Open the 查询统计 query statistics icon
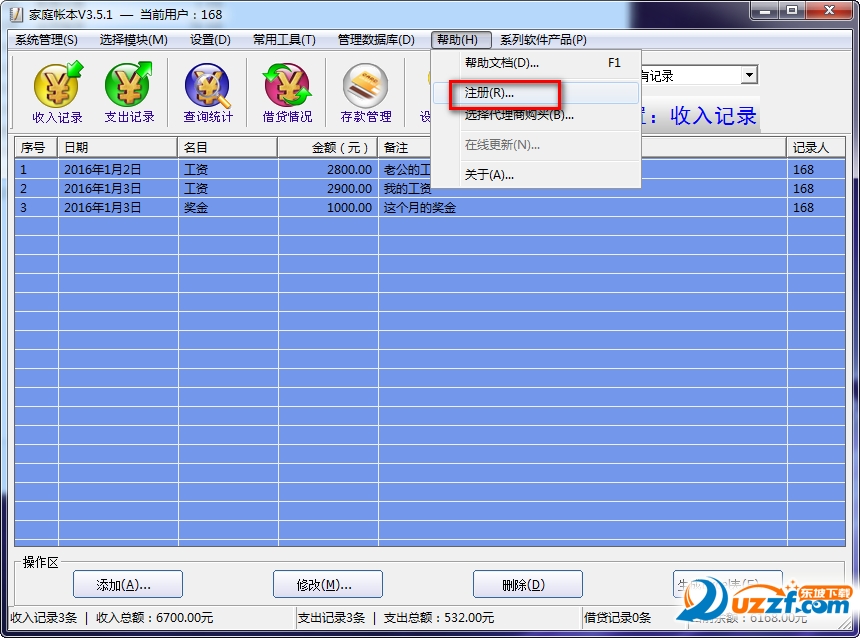This screenshot has width=860, height=638. [208, 92]
